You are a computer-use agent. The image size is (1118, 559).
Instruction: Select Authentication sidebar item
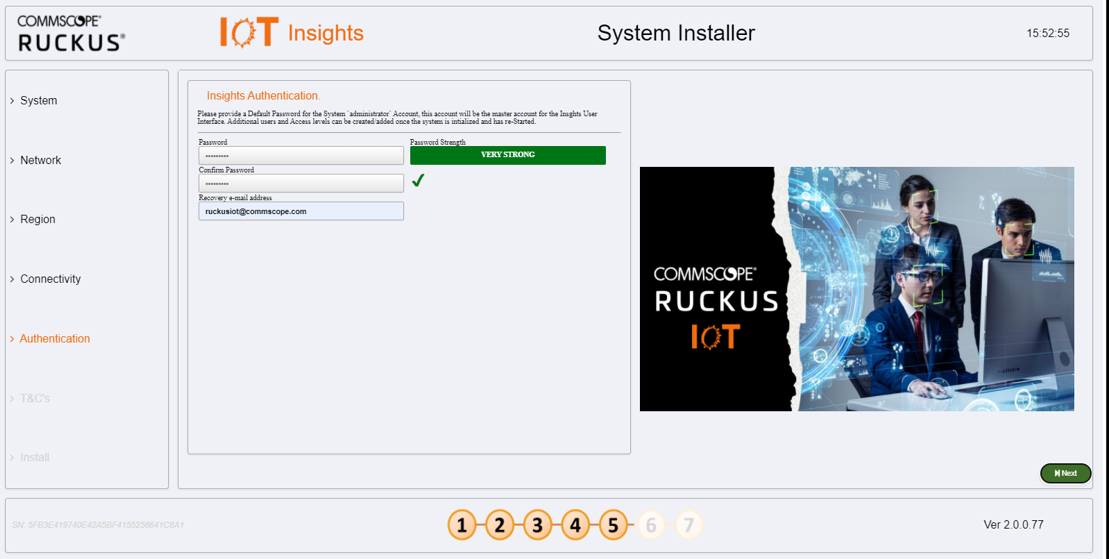pos(55,339)
